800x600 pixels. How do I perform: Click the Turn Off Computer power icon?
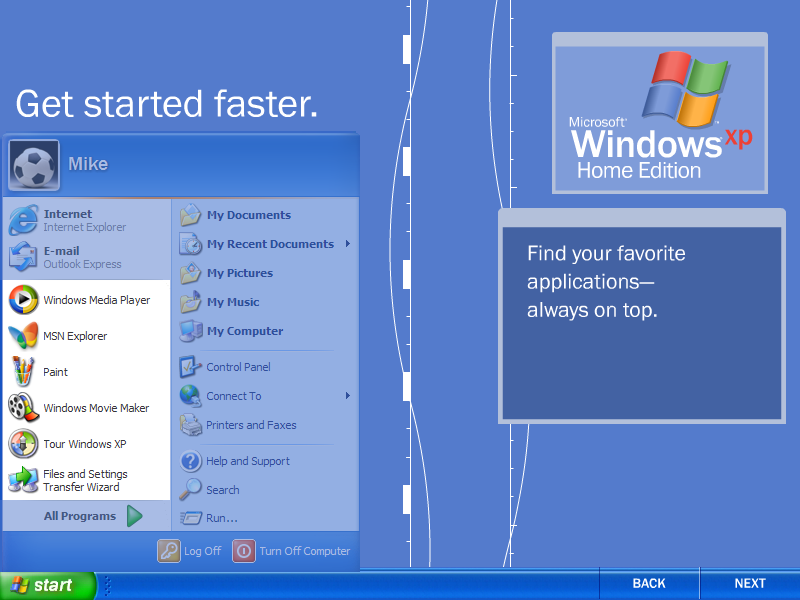[x=244, y=551]
